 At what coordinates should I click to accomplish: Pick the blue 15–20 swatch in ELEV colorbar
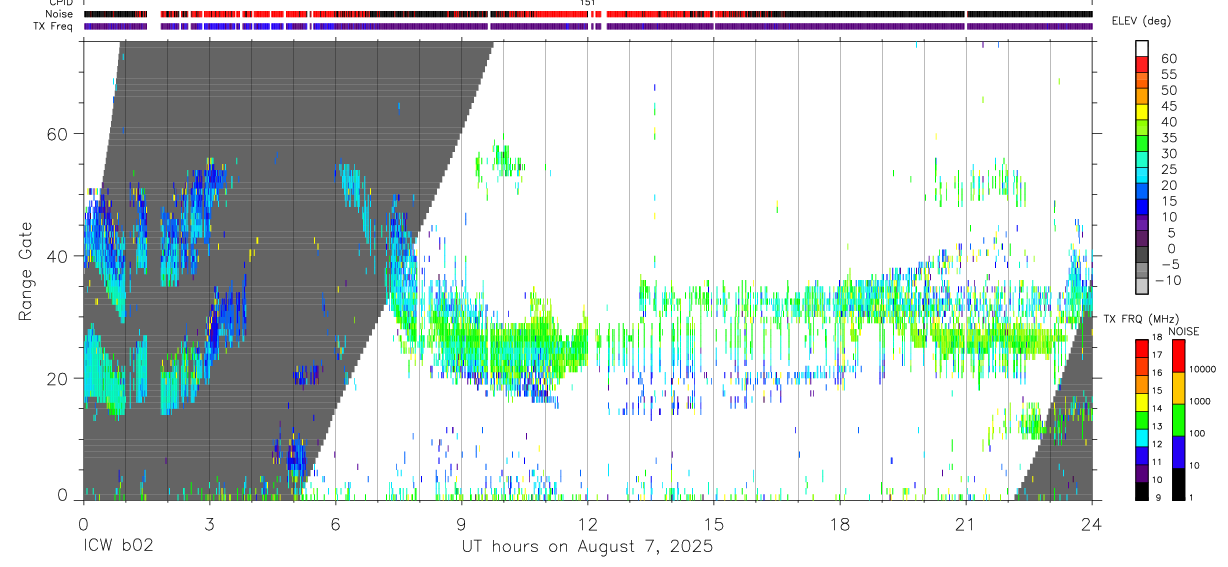pyautogui.click(x=1142, y=193)
